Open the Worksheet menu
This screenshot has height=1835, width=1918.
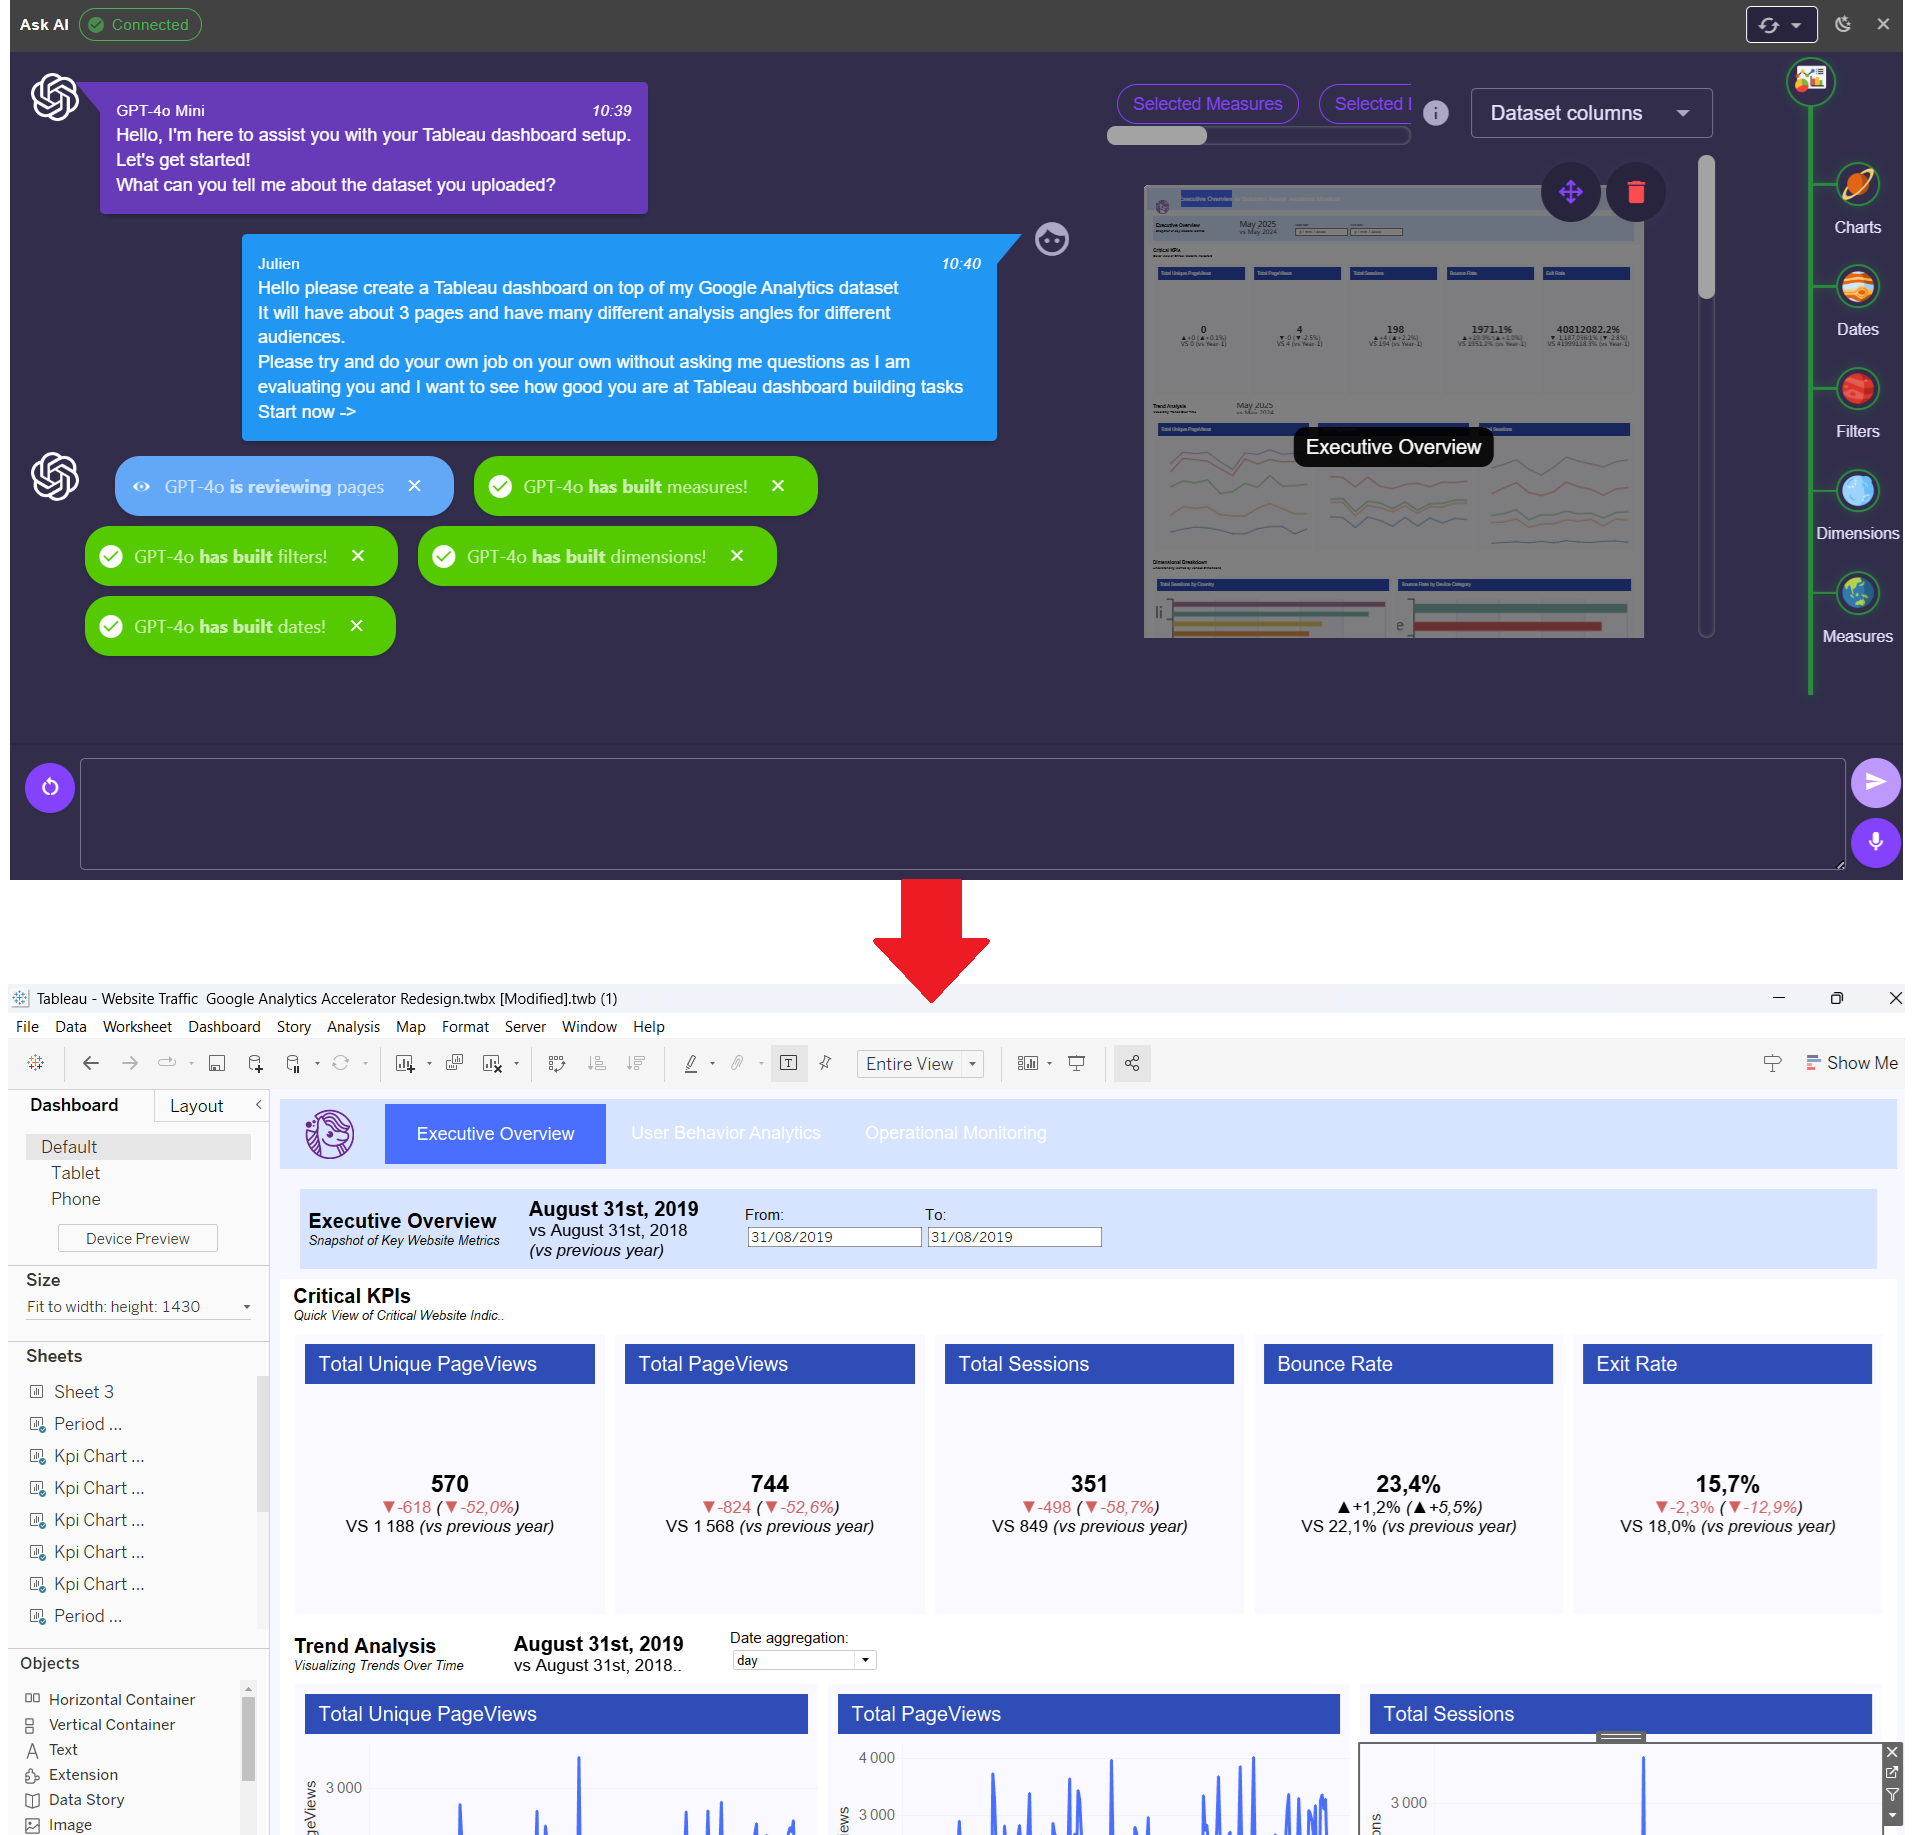tap(137, 1027)
